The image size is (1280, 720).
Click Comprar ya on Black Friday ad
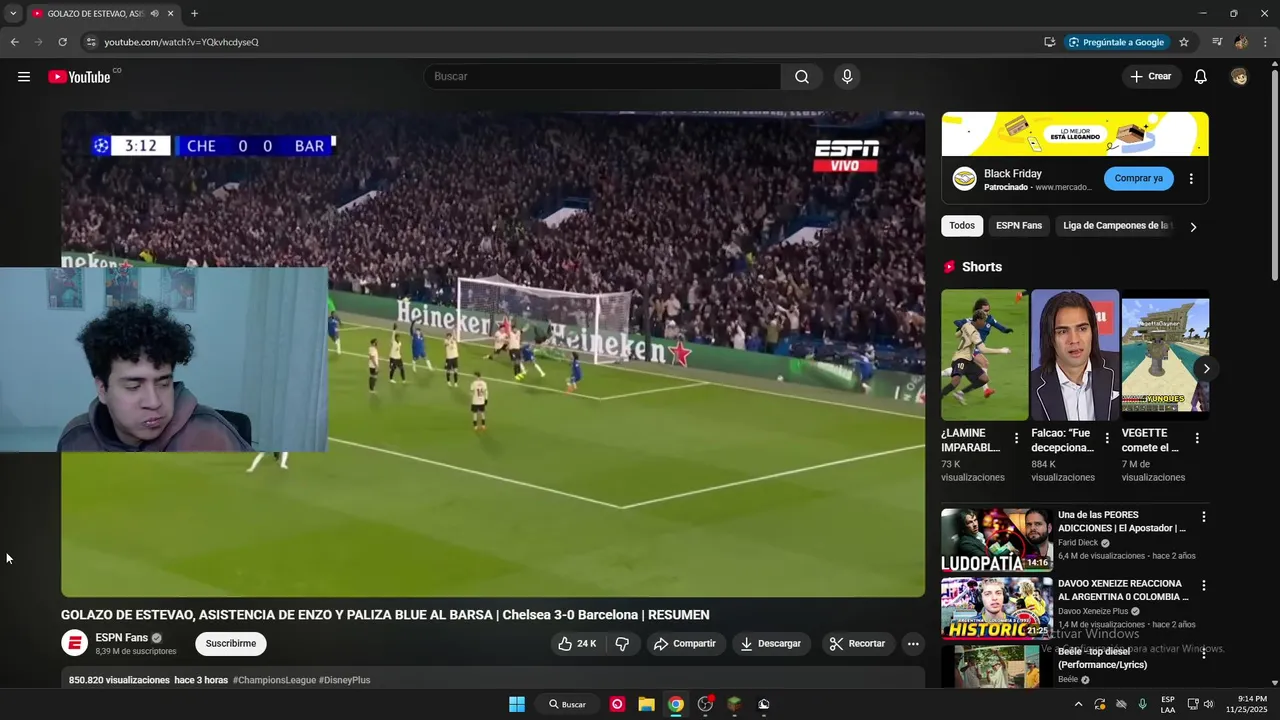[x=1139, y=178]
